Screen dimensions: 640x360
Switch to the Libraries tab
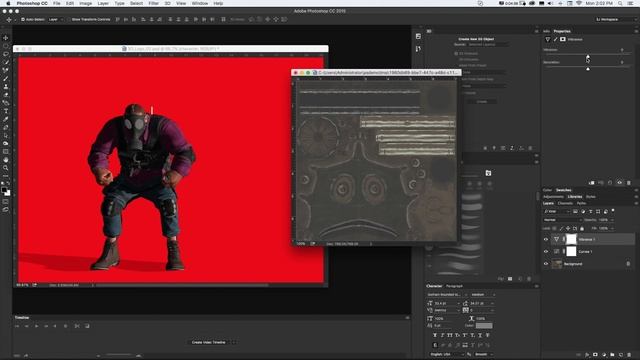[x=575, y=197]
